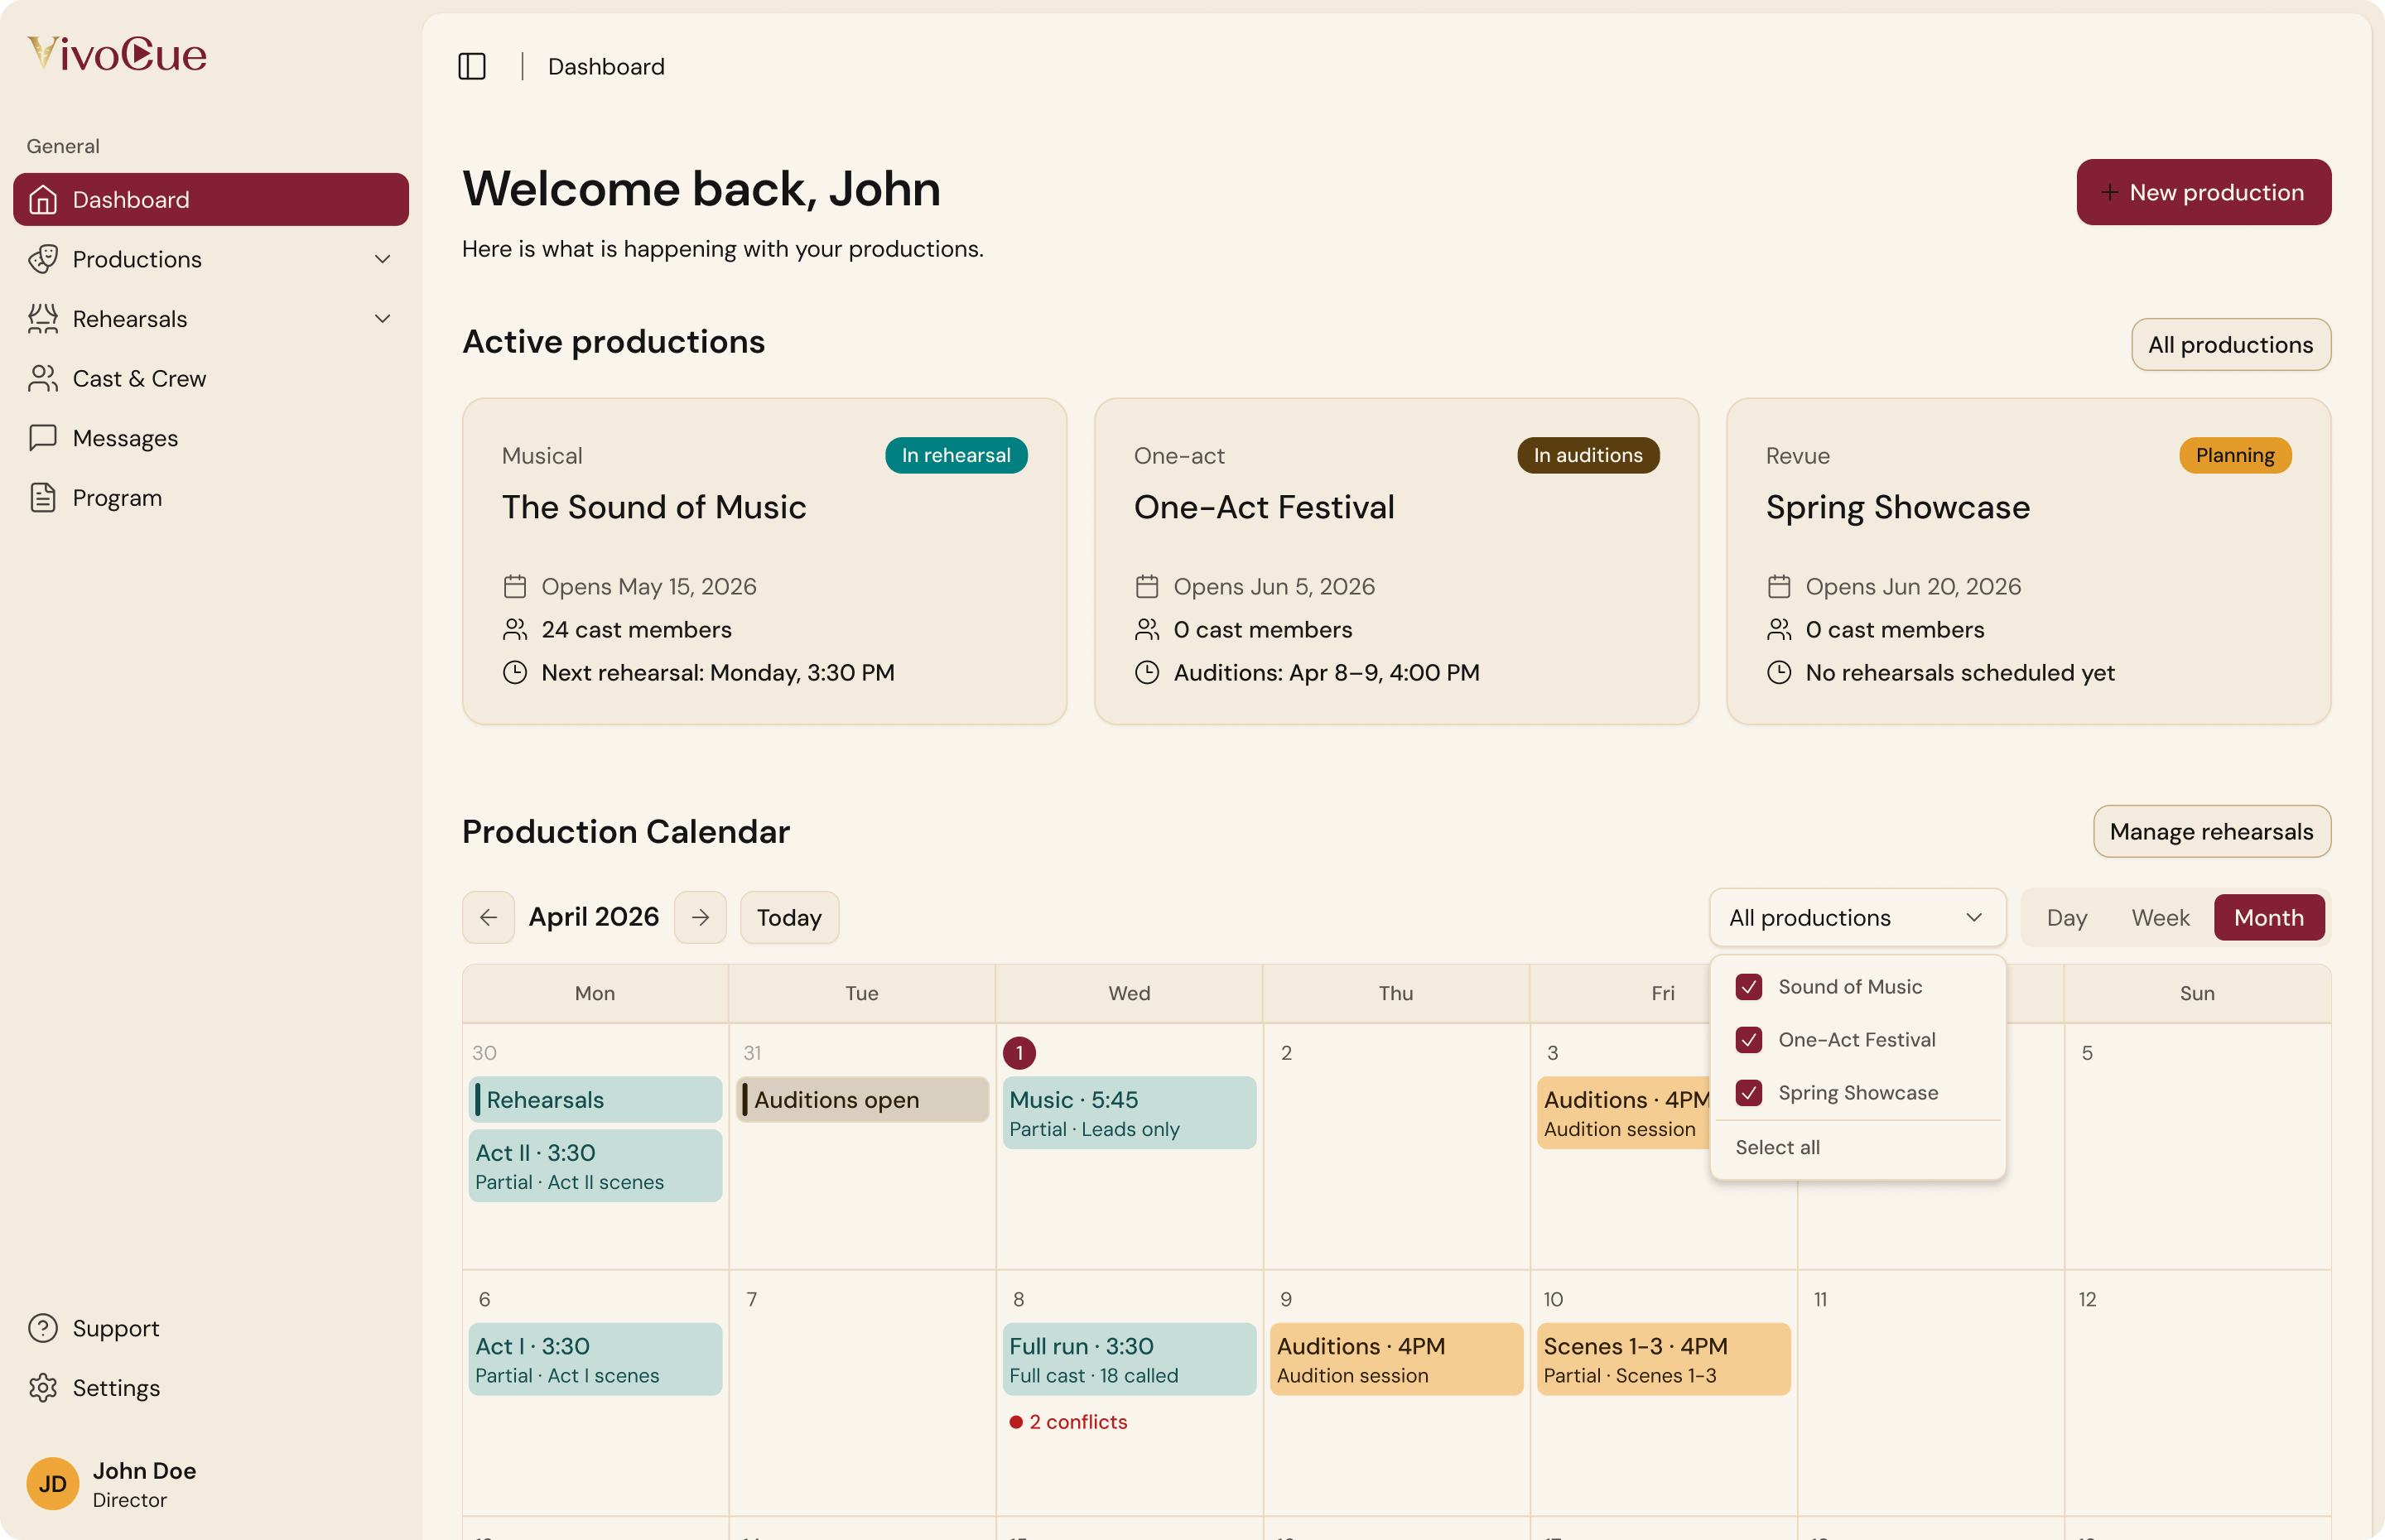Open the All productions filter dropdown

pos(1857,917)
